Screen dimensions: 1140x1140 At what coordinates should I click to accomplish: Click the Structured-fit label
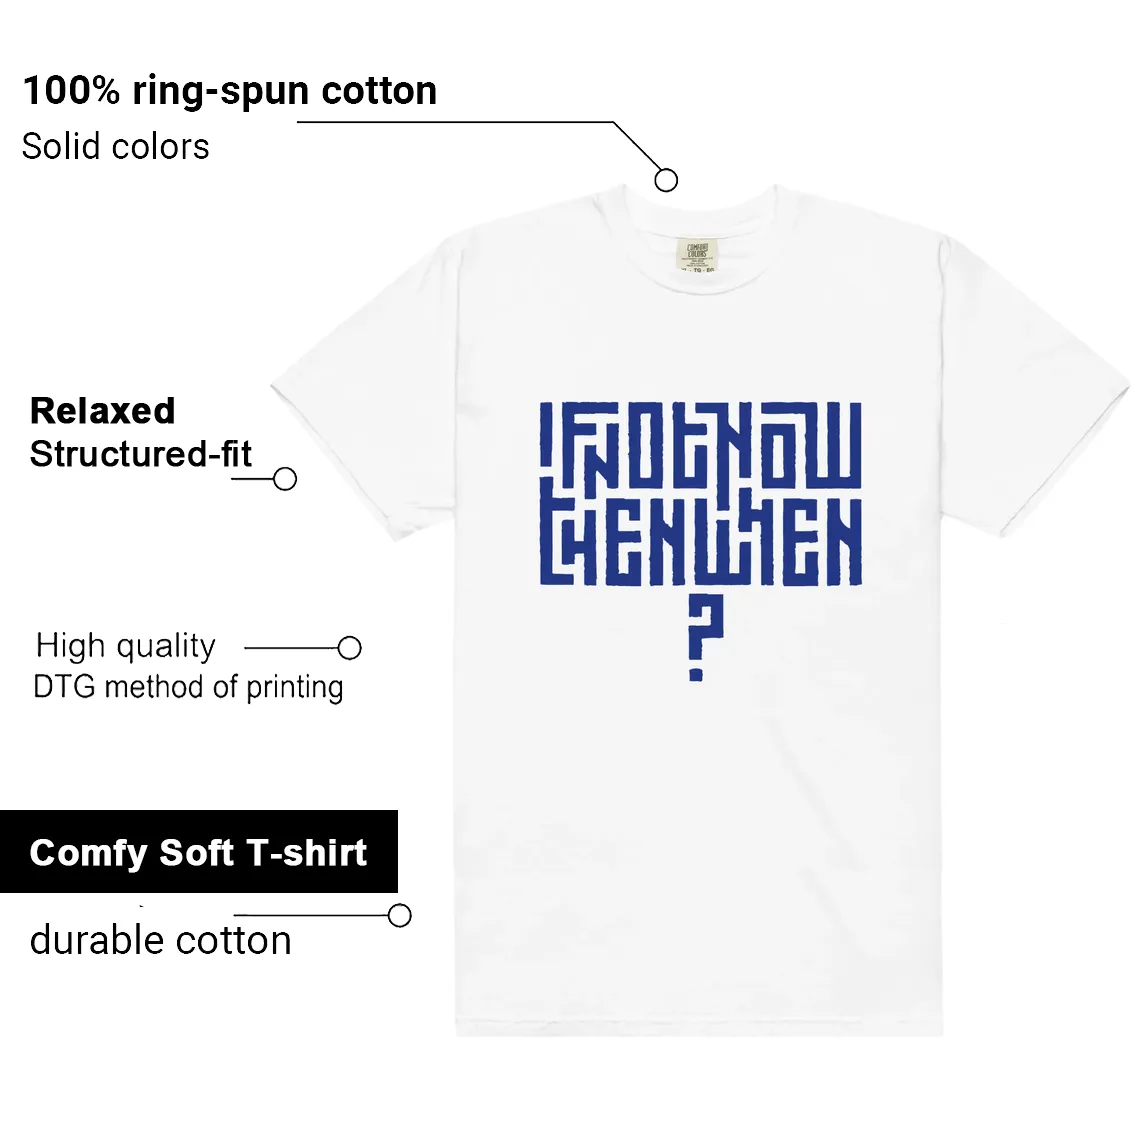(140, 454)
